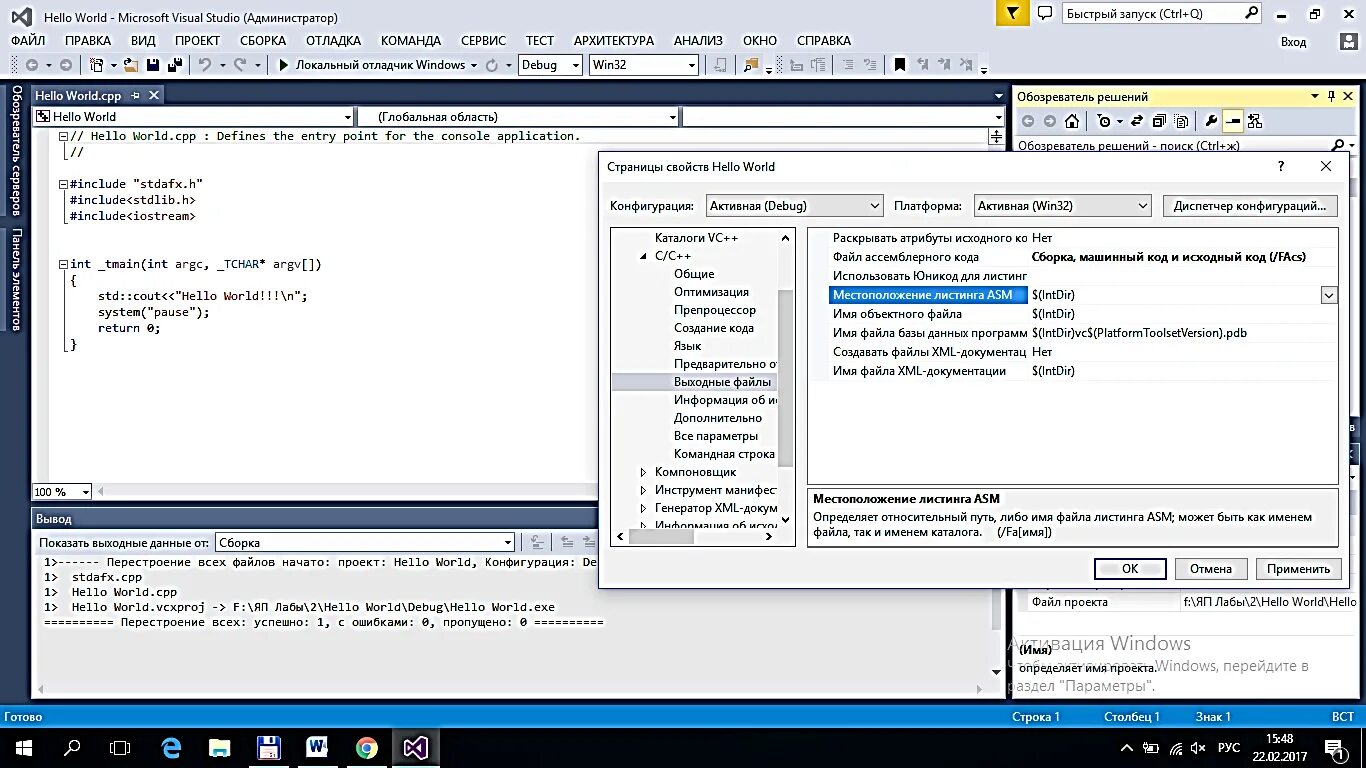Click the Navigate backward icon
Screen dimensions: 1366x768
click(31, 65)
